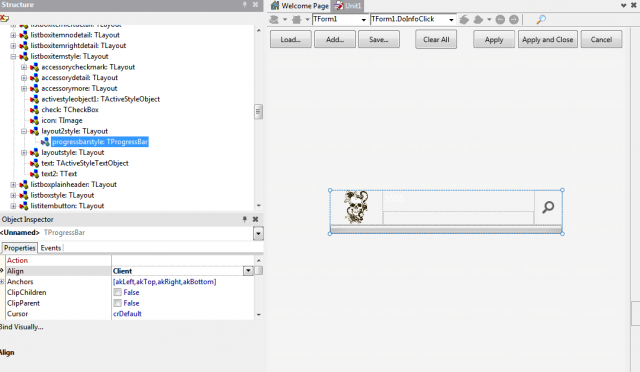Viewport: 640px width, 372px height.
Task: Close the Structure panel
Action: coord(256,4)
